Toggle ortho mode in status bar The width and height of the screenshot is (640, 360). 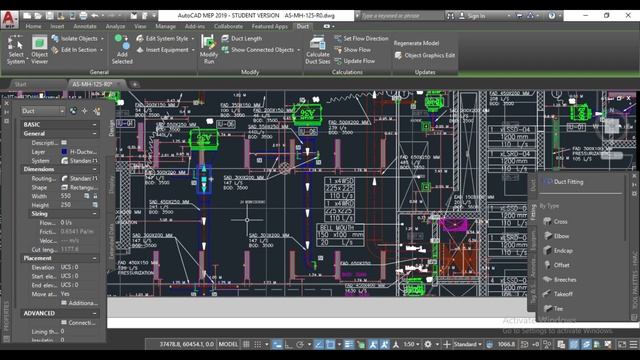pos(288,344)
